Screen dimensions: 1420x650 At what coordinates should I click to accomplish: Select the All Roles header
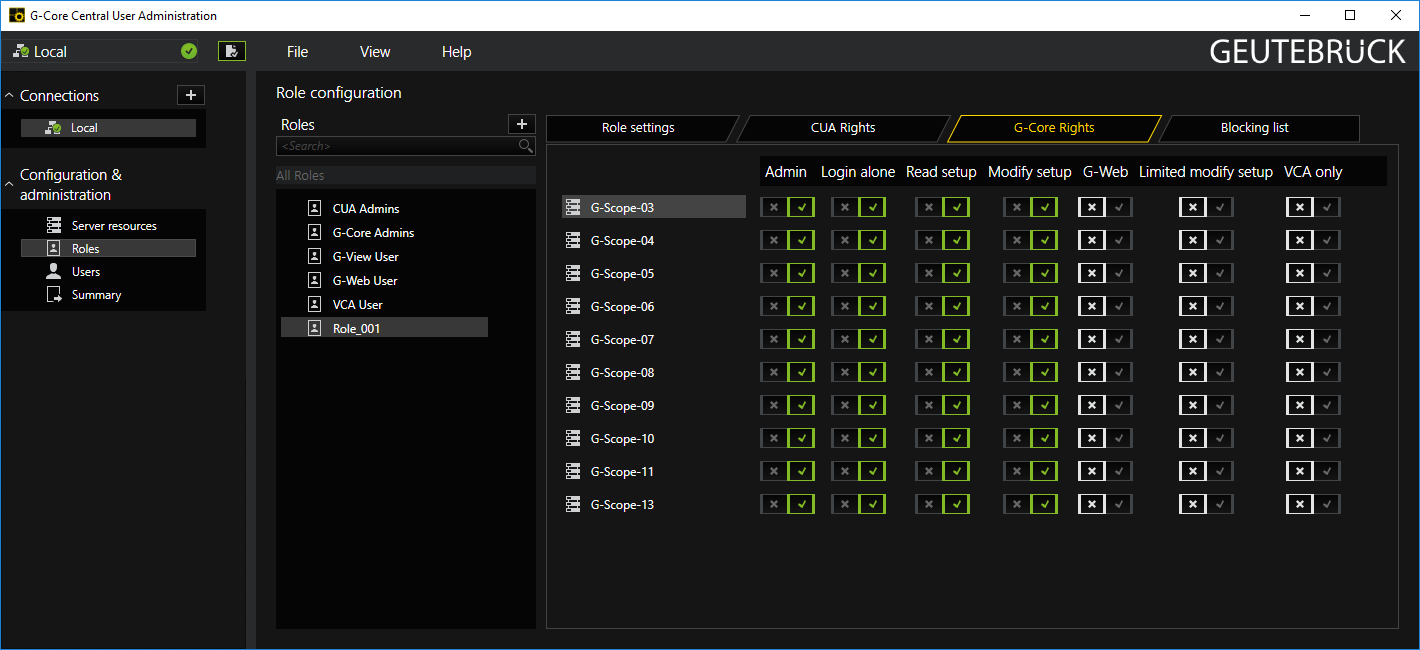(406, 175)
